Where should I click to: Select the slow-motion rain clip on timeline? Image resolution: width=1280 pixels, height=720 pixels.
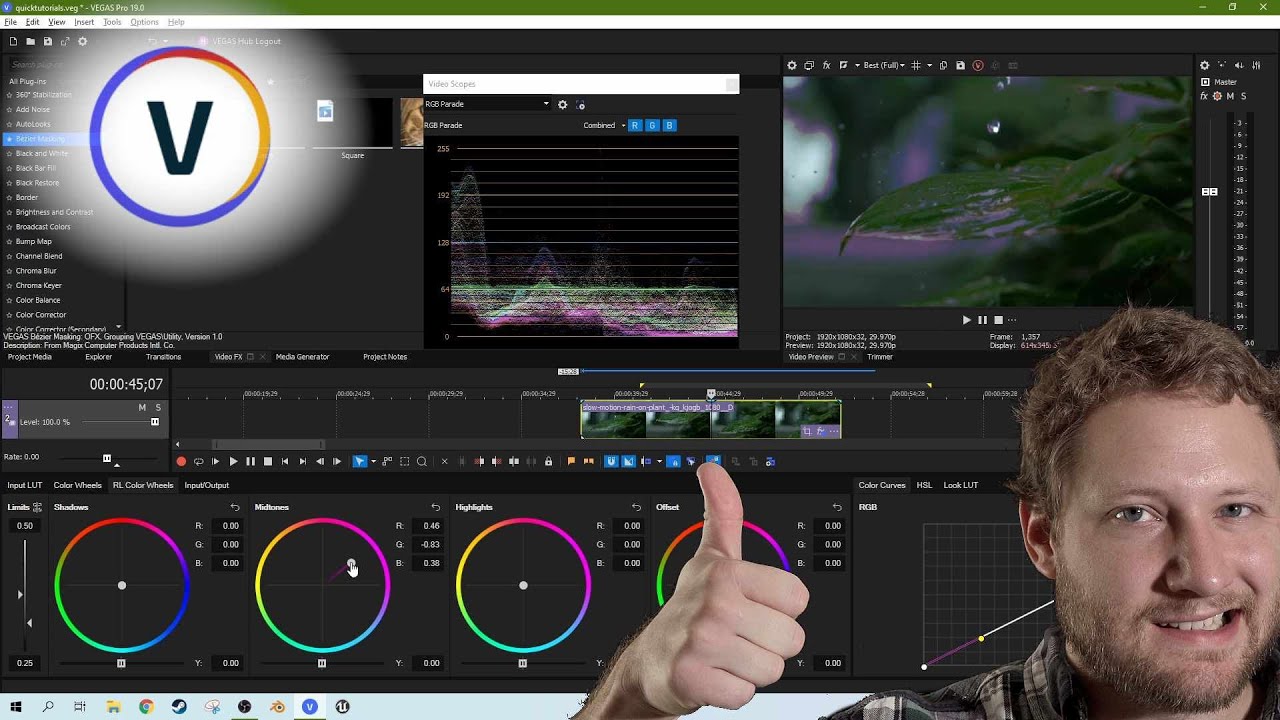(x=710, y=420)
